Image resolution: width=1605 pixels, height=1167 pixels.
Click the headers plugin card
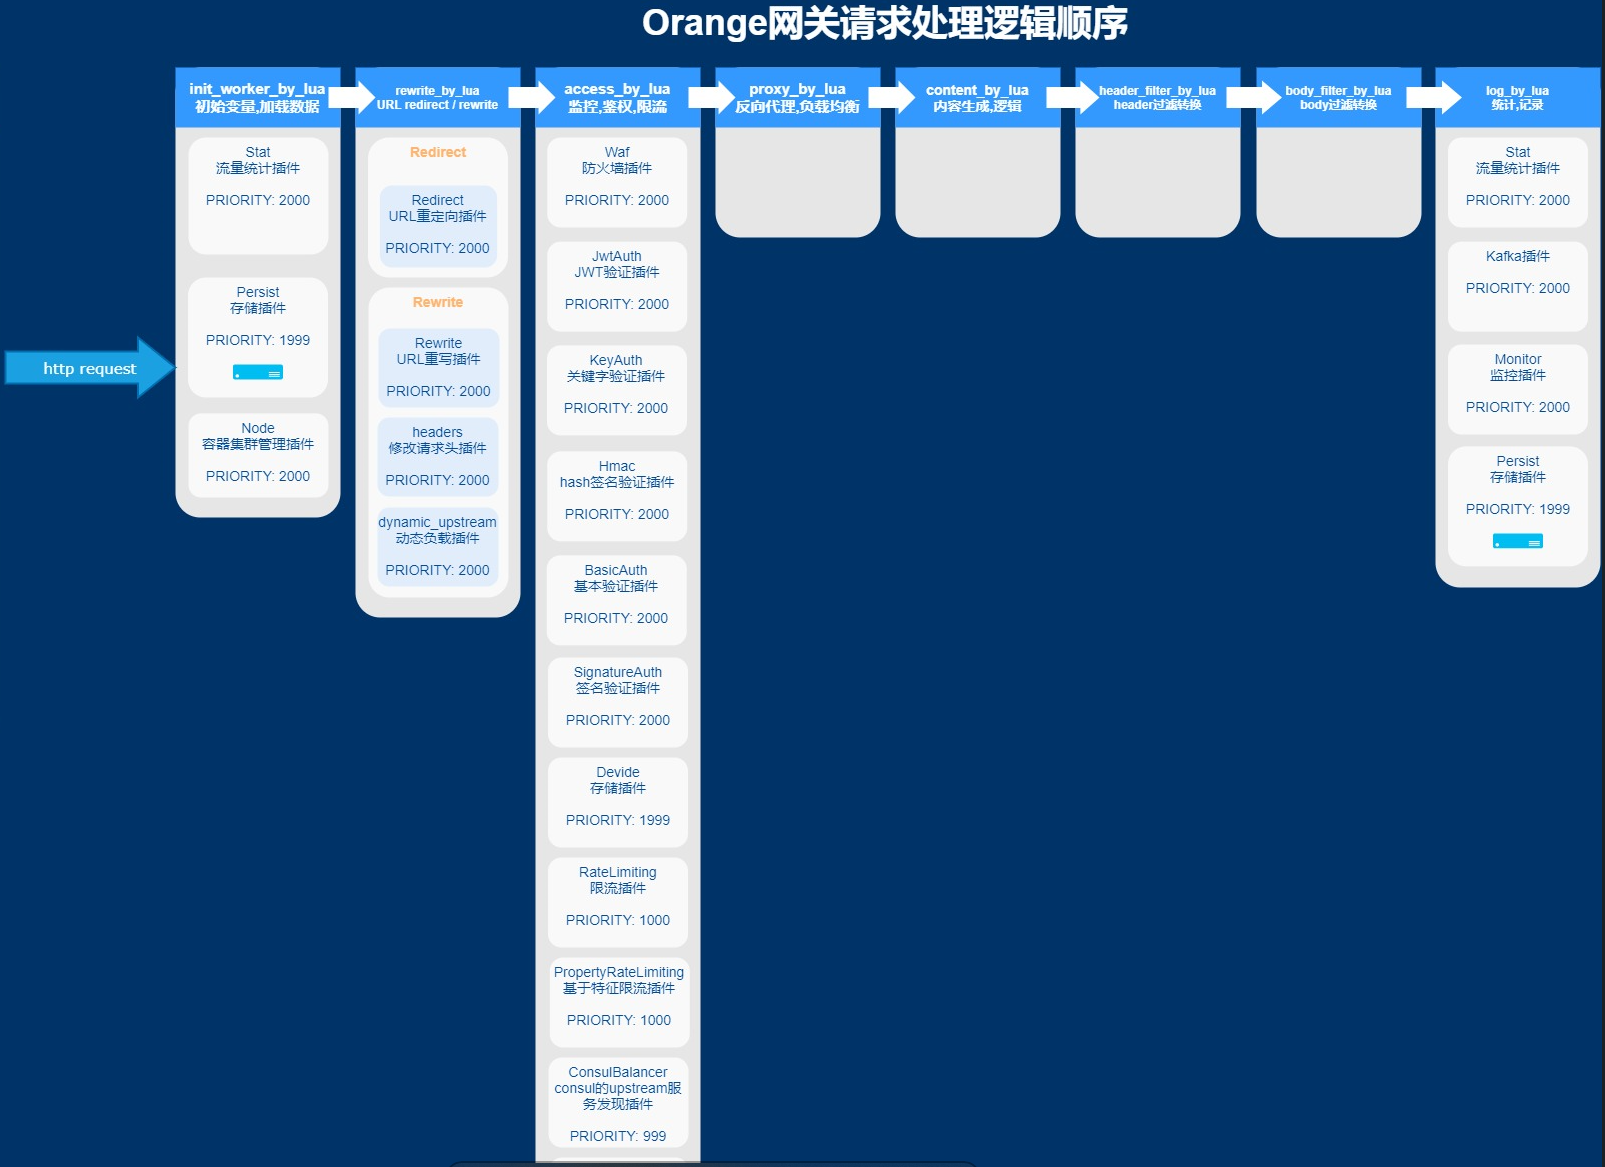pyautogui.click(x=438, y=457)
